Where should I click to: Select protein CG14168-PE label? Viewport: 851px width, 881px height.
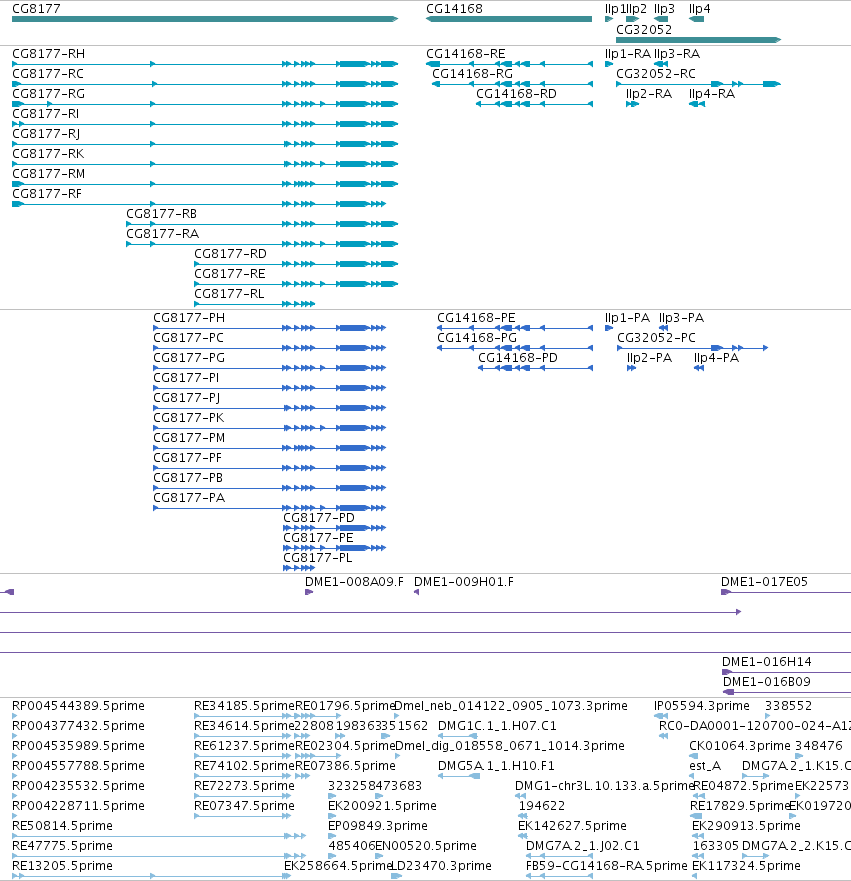[x=476, y=318]
